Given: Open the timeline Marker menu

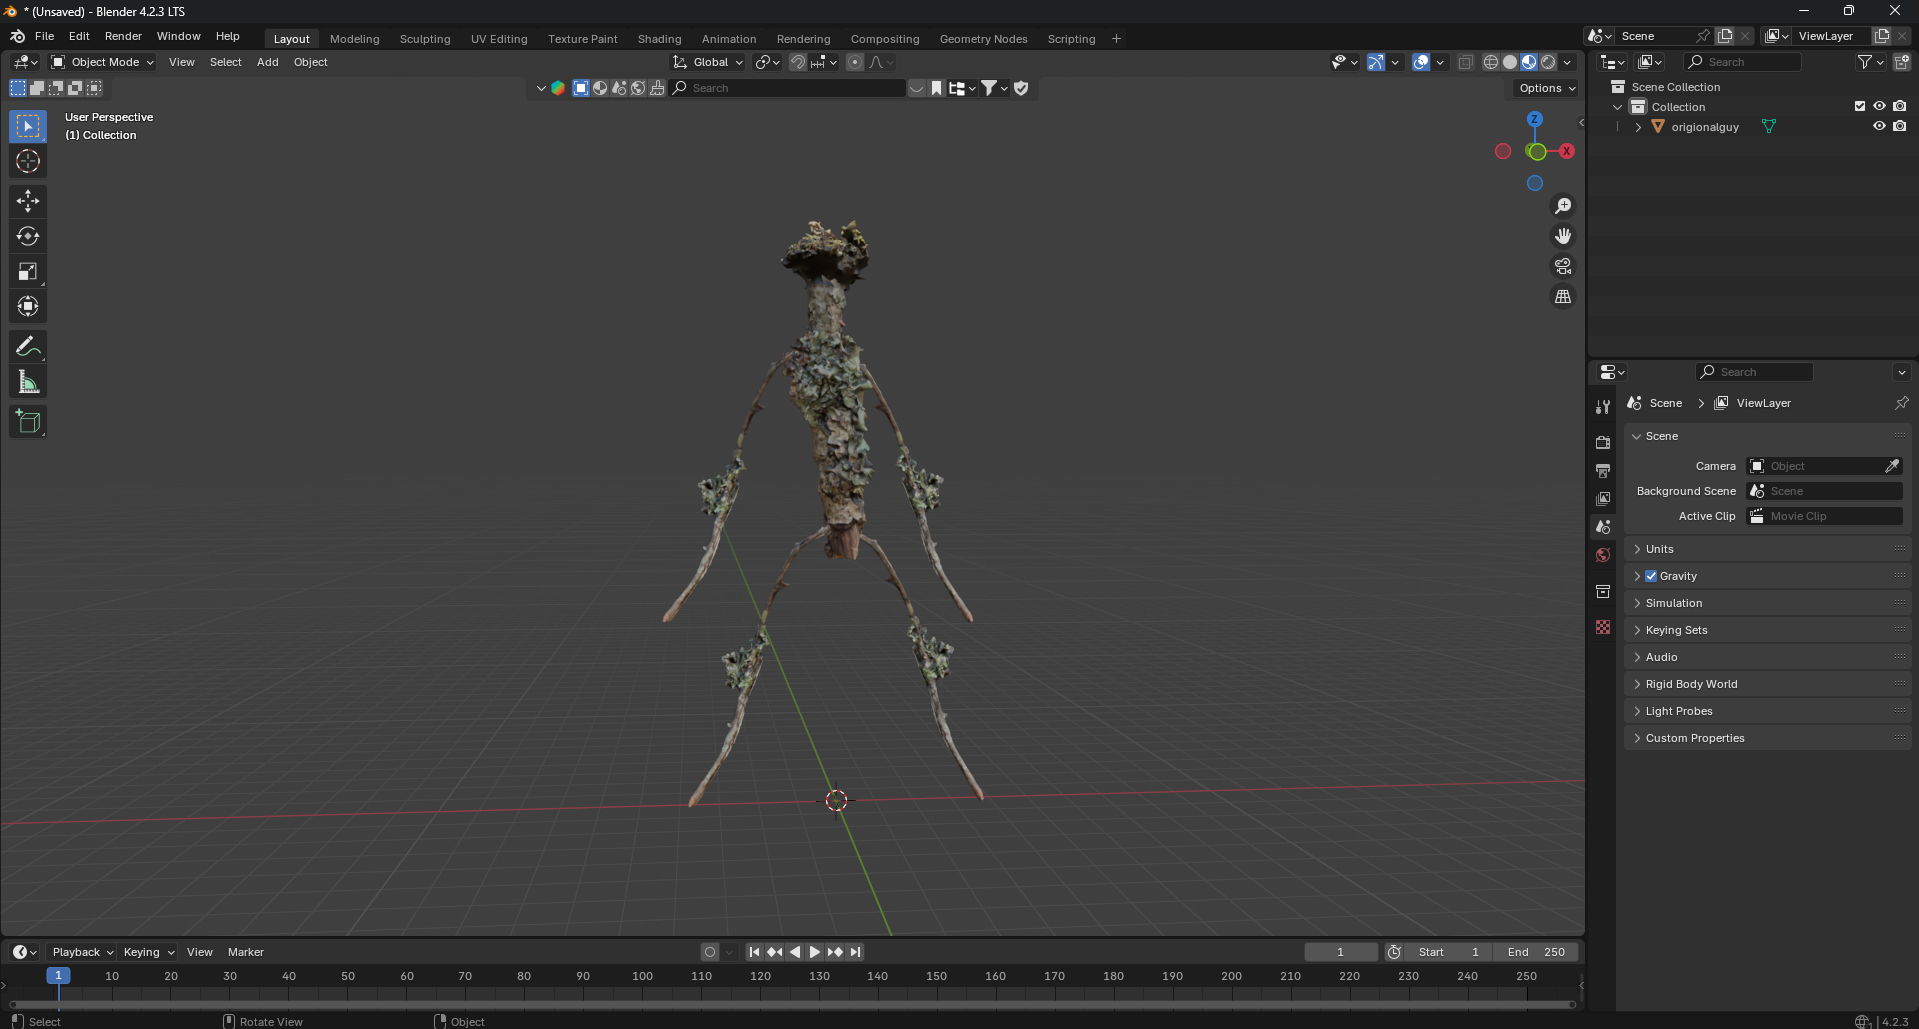Looking at the screenshot, I should 245,952.
